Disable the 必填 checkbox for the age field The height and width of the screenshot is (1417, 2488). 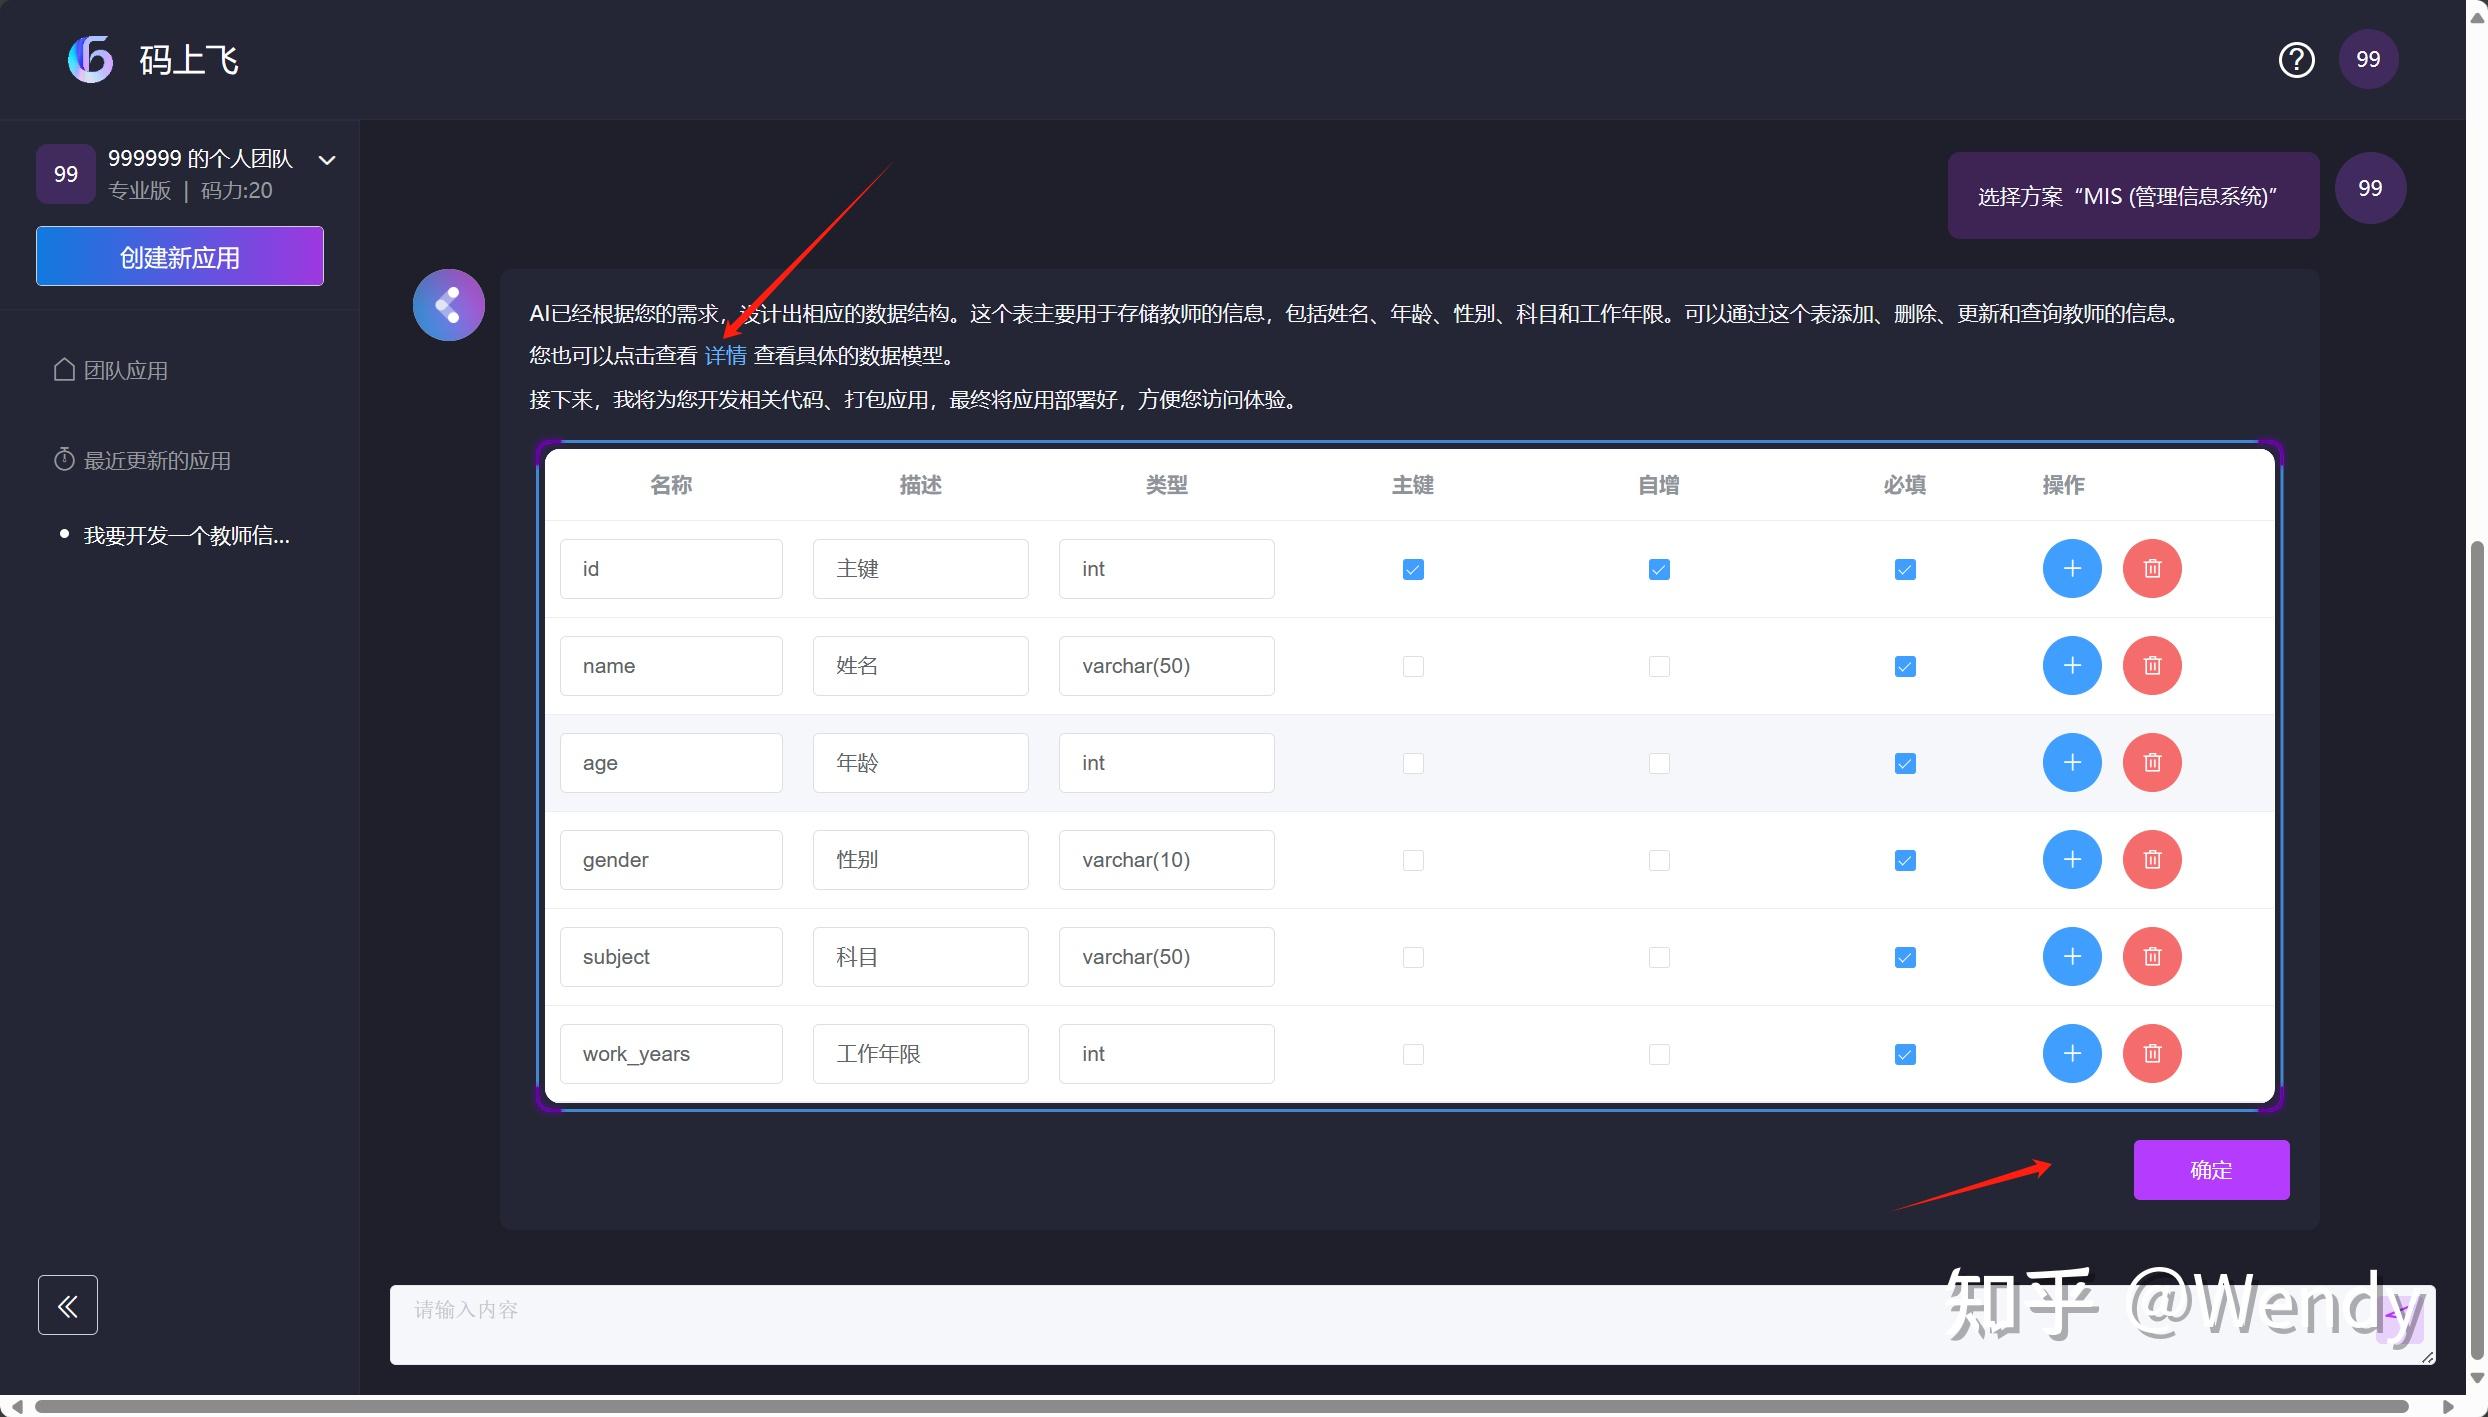[x=1904, y=762]
